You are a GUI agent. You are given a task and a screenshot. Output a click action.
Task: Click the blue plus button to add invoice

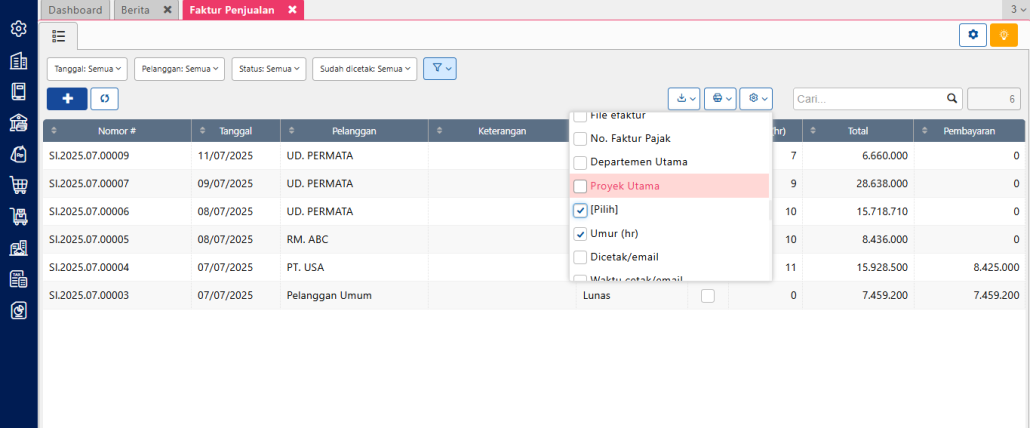click(66, 98)
